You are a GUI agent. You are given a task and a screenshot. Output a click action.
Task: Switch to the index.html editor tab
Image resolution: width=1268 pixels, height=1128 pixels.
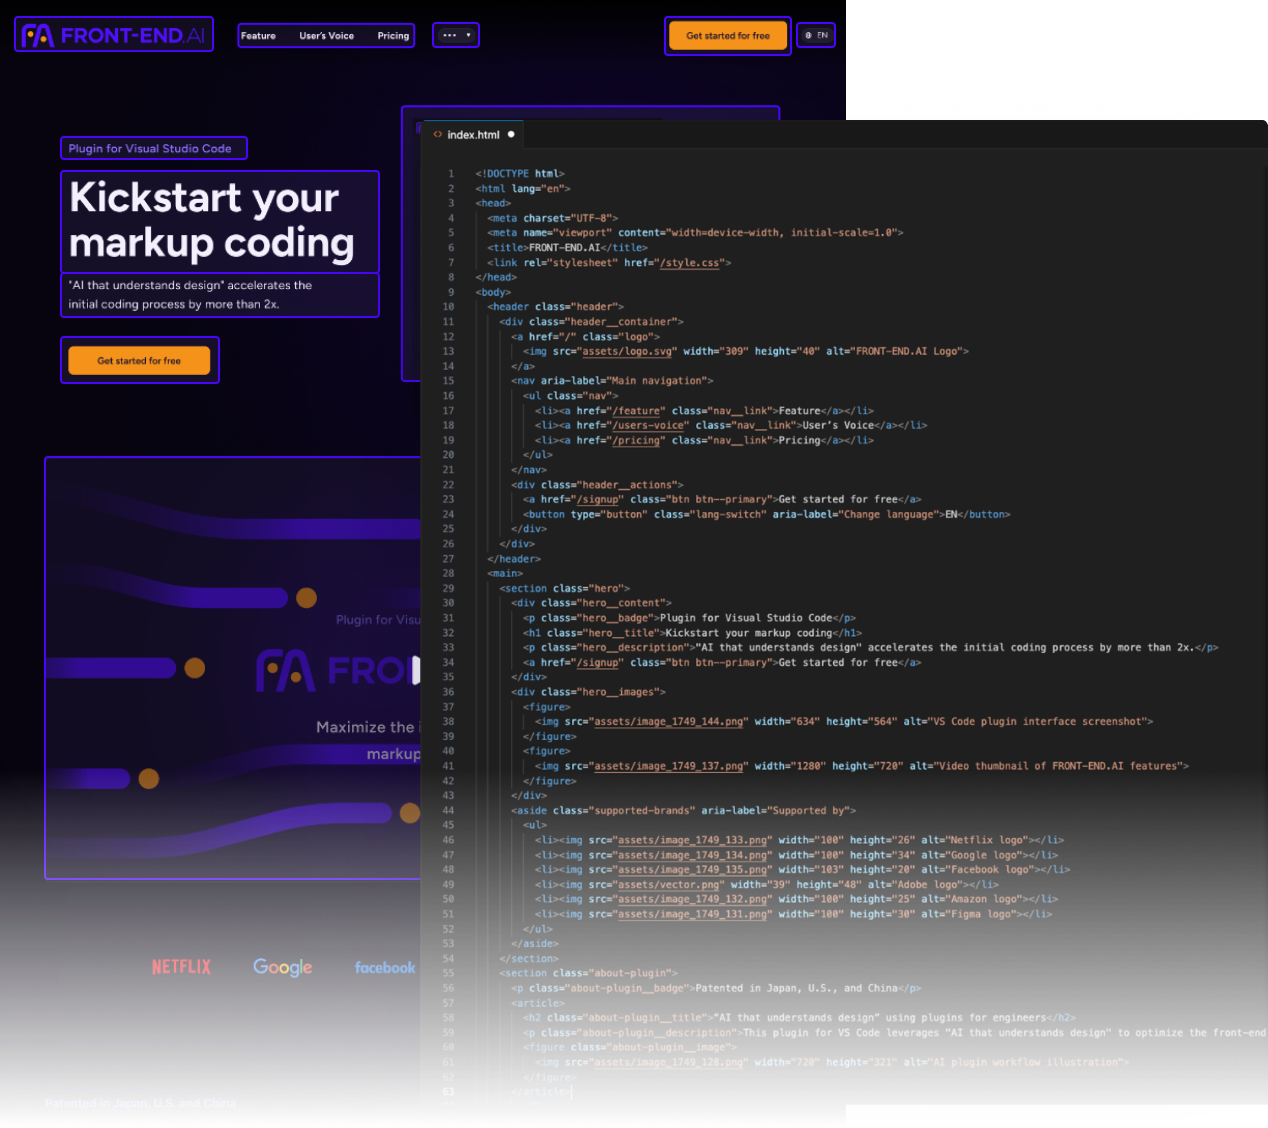pyautogui.click(x=473, y=135)
